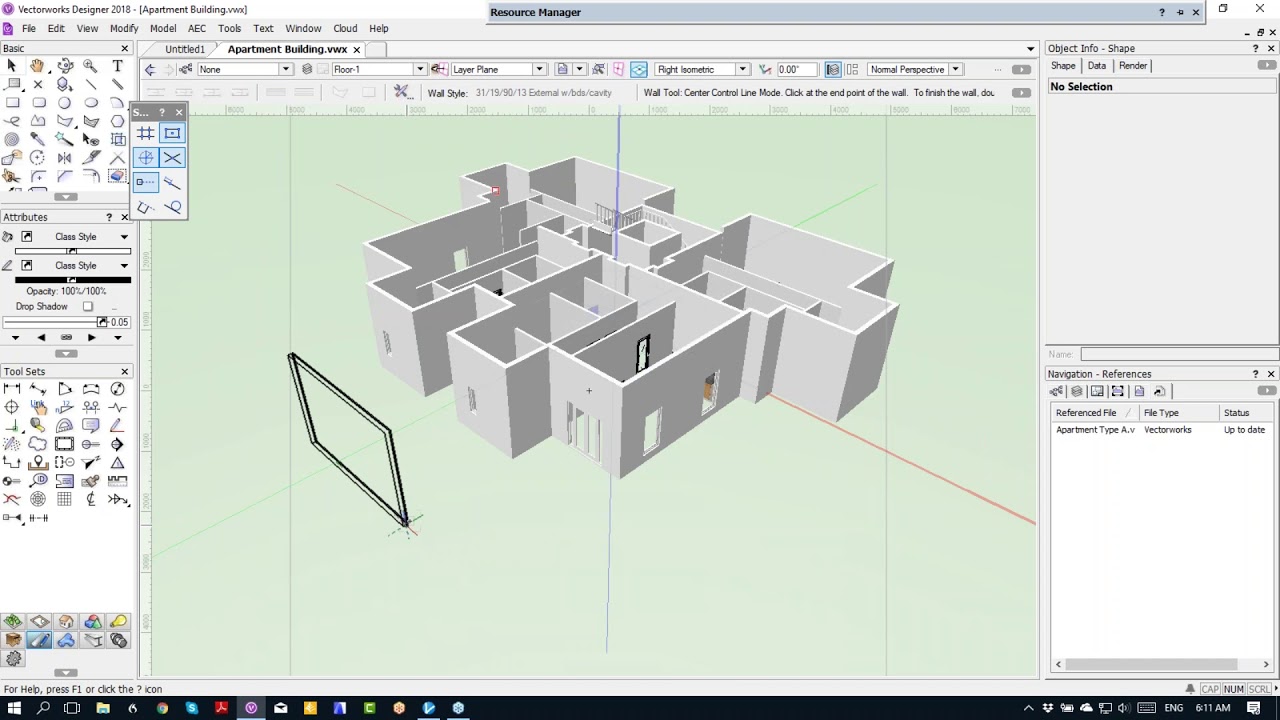Open the gear Machine Components tool set
Screen dimensions: 1280x720
click(x=13, y=658)
